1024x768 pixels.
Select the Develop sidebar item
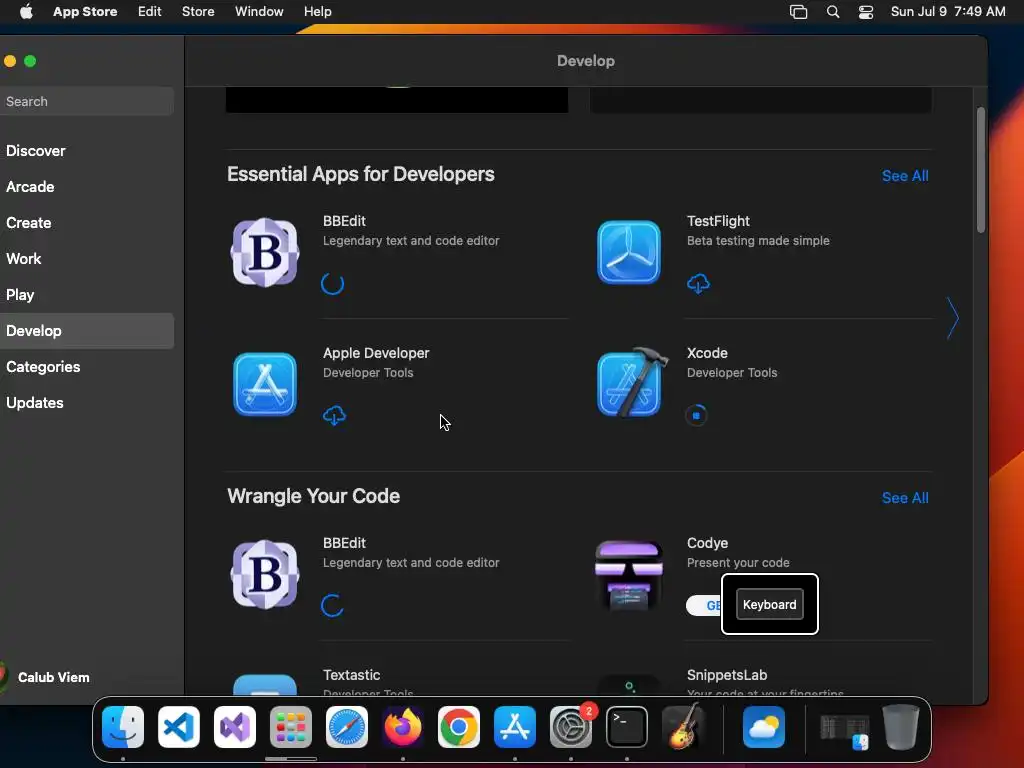[87, 330]
